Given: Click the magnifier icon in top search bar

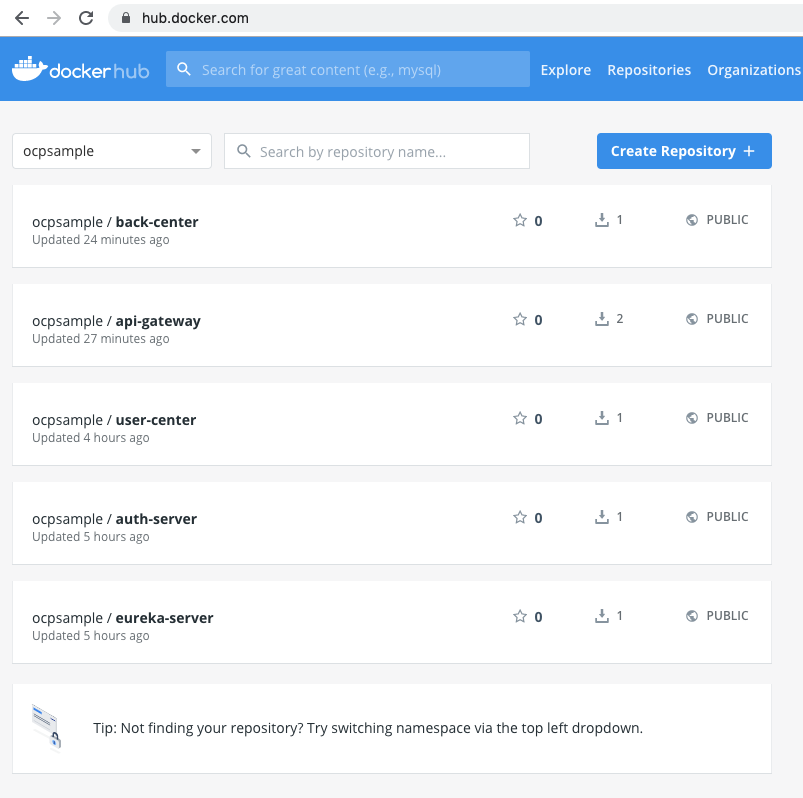Looking at the screenshot, I should click(184, 69).
